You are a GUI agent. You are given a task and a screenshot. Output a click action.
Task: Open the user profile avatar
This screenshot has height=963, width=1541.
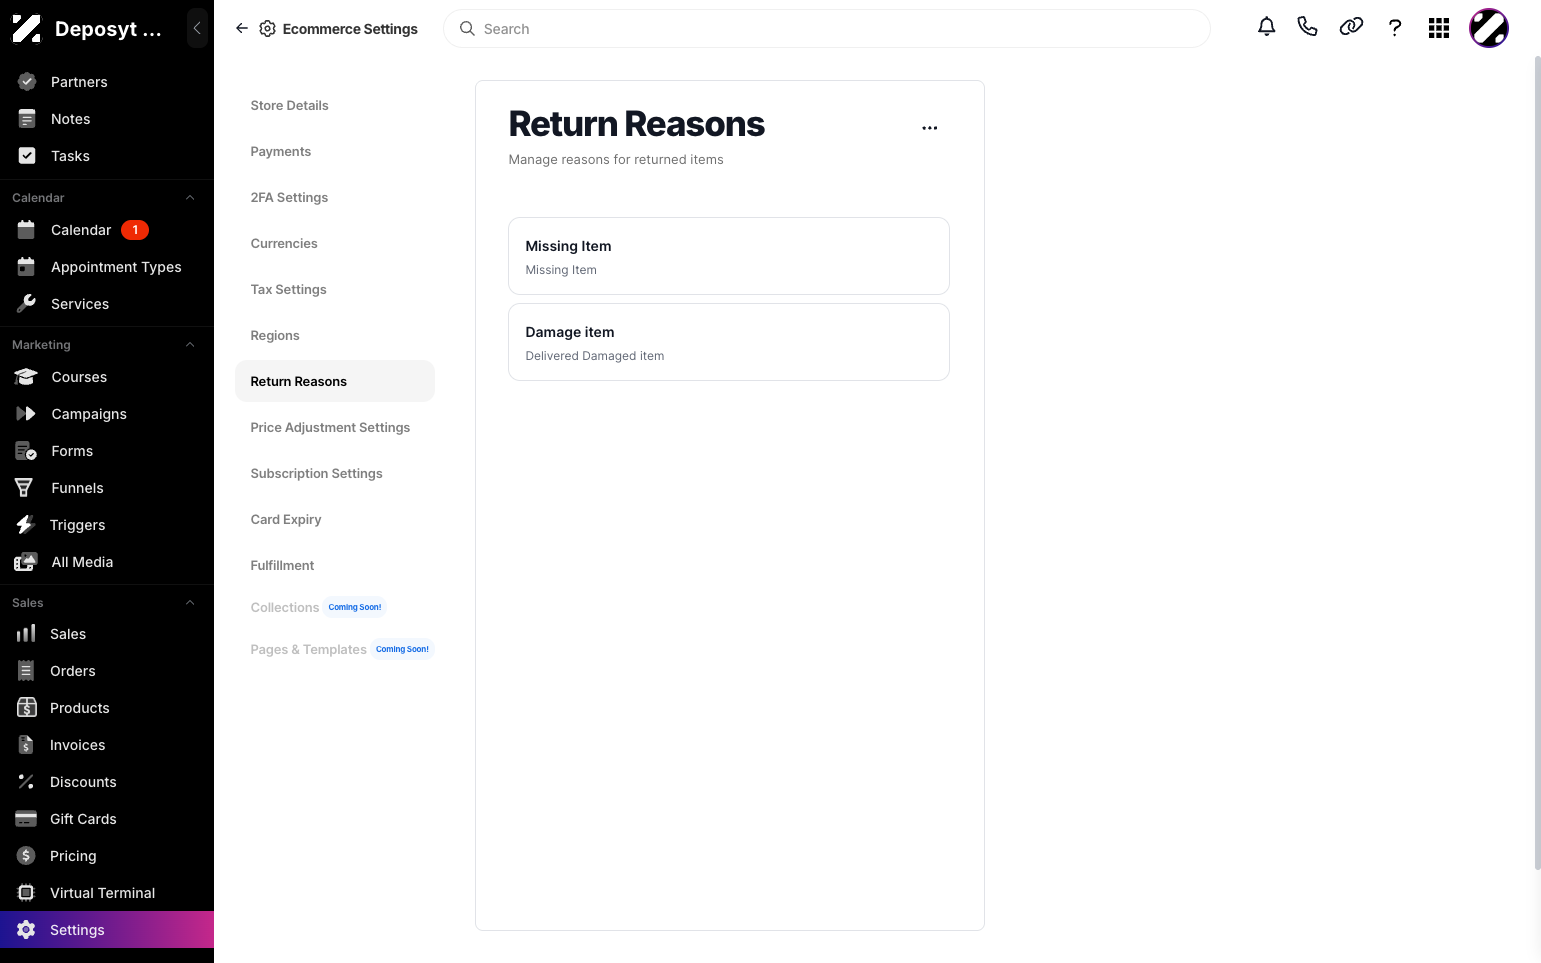point(1489,28)
